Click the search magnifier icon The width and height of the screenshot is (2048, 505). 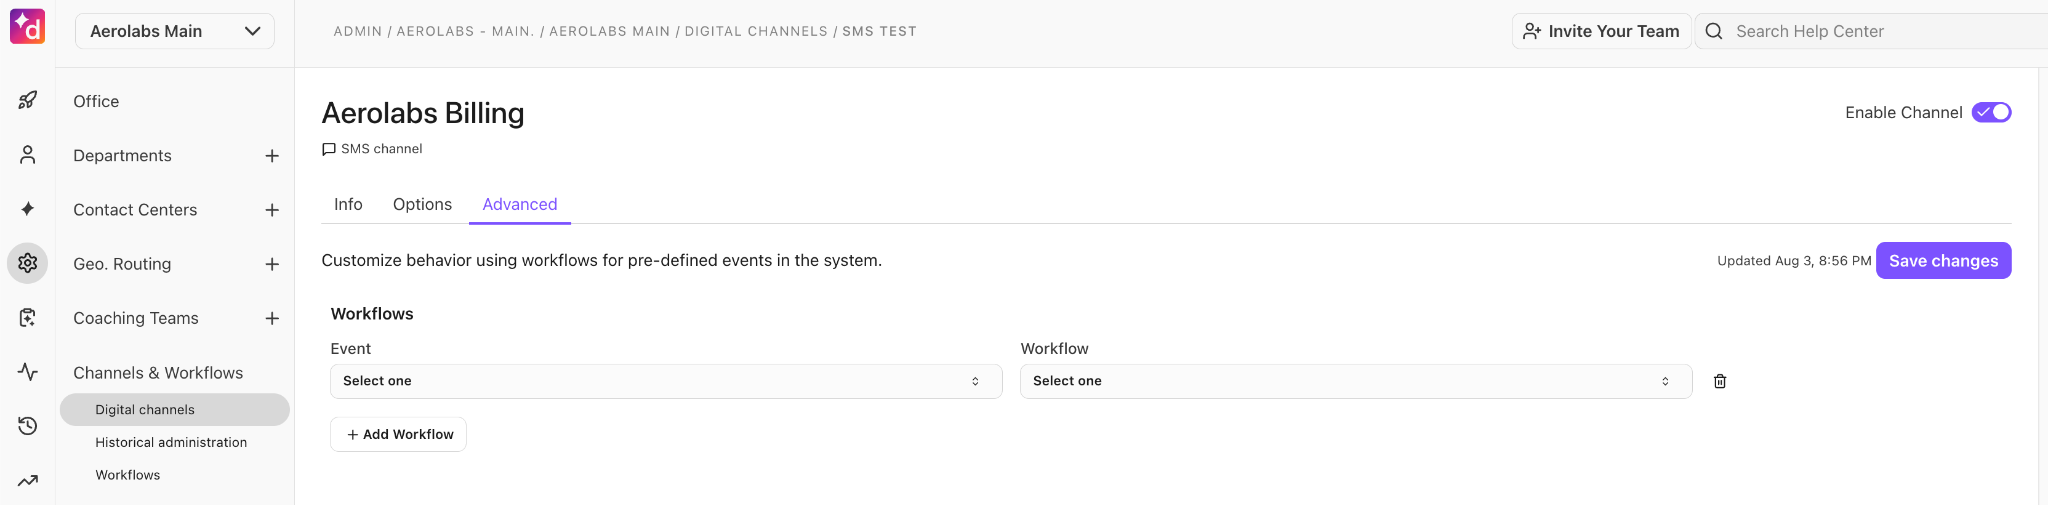(x=1714, y=31)
